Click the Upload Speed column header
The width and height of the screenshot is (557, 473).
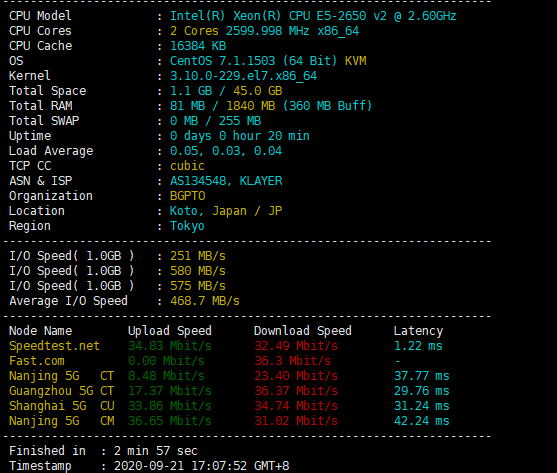pos(170,331)
